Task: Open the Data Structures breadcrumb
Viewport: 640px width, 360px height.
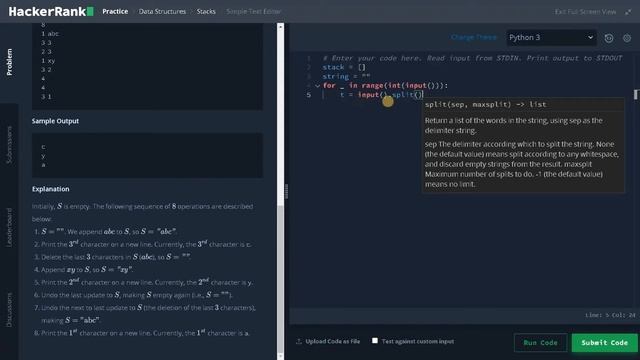Action: (162, 11)
